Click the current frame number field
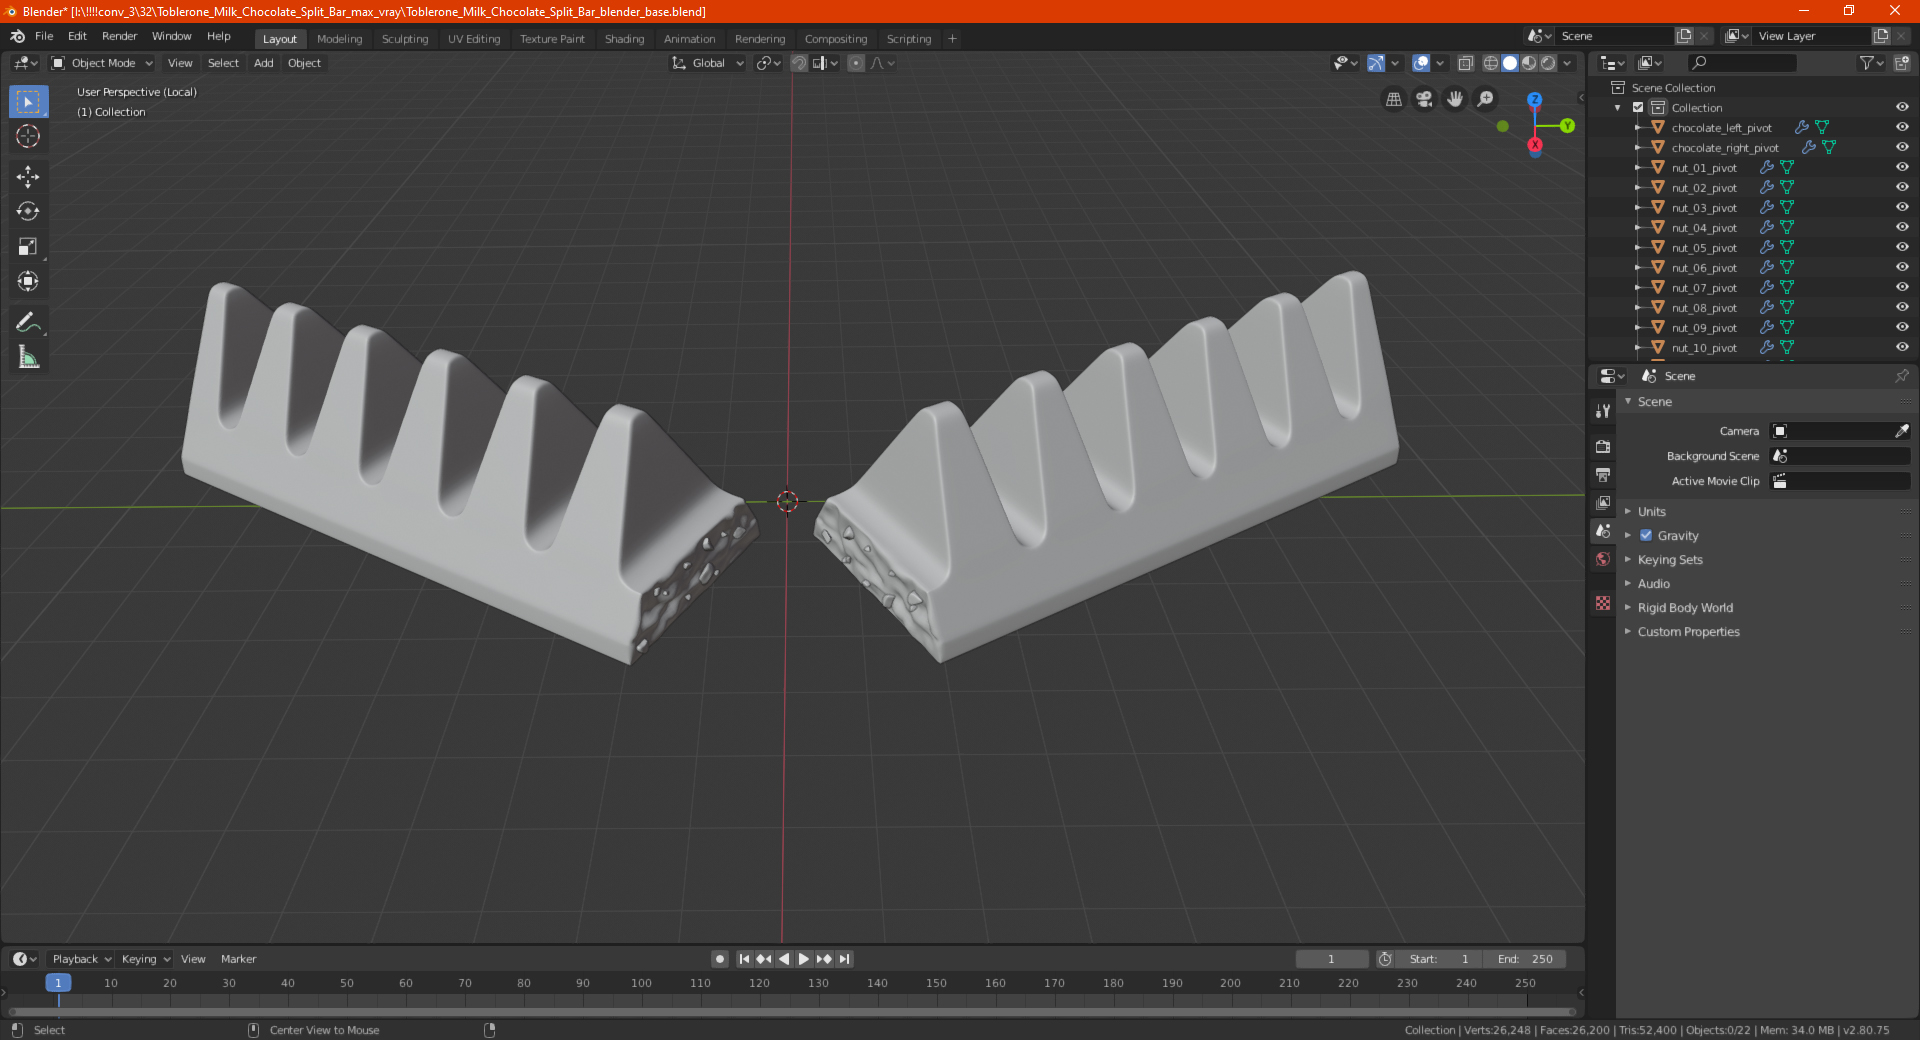This screenshot has height=1040, width=1920. pyautogui.click(x=1332, y=959)
